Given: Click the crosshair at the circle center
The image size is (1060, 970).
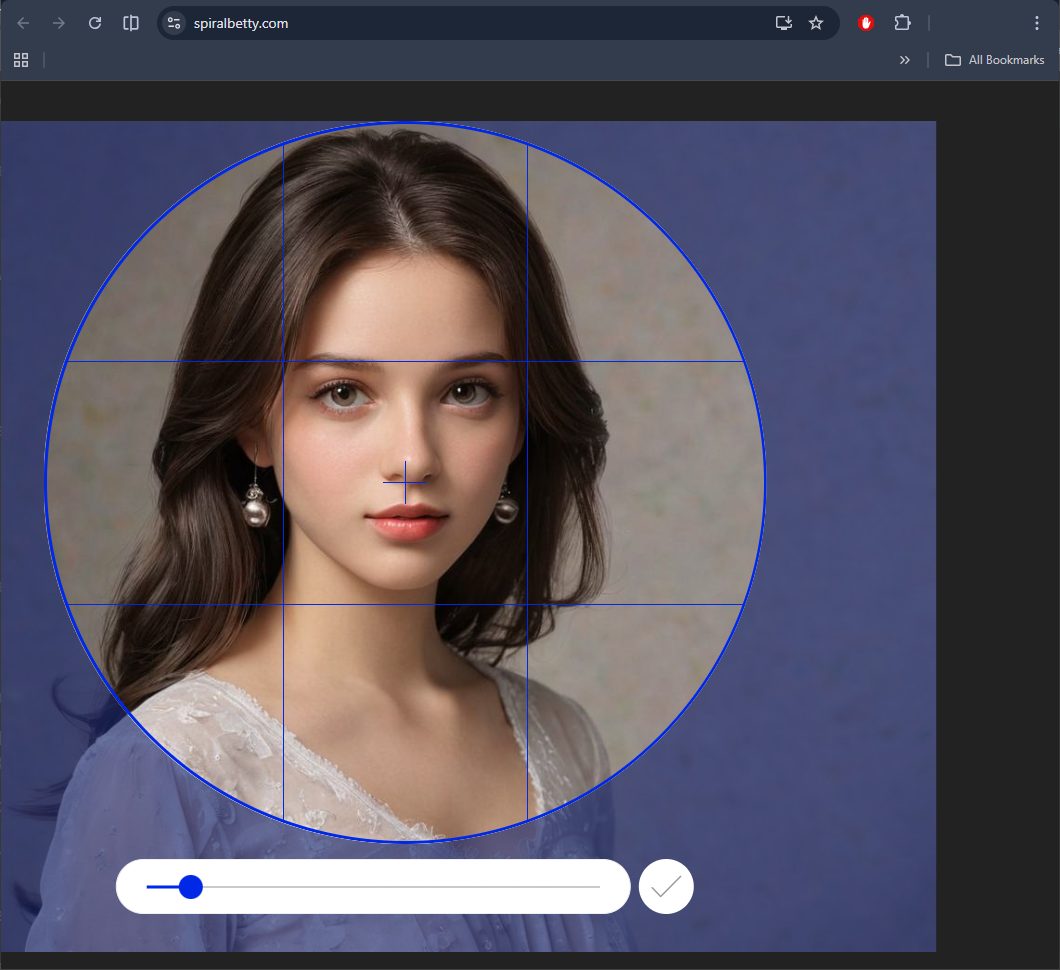Looking at the screenshot, I should click(405, 482).
